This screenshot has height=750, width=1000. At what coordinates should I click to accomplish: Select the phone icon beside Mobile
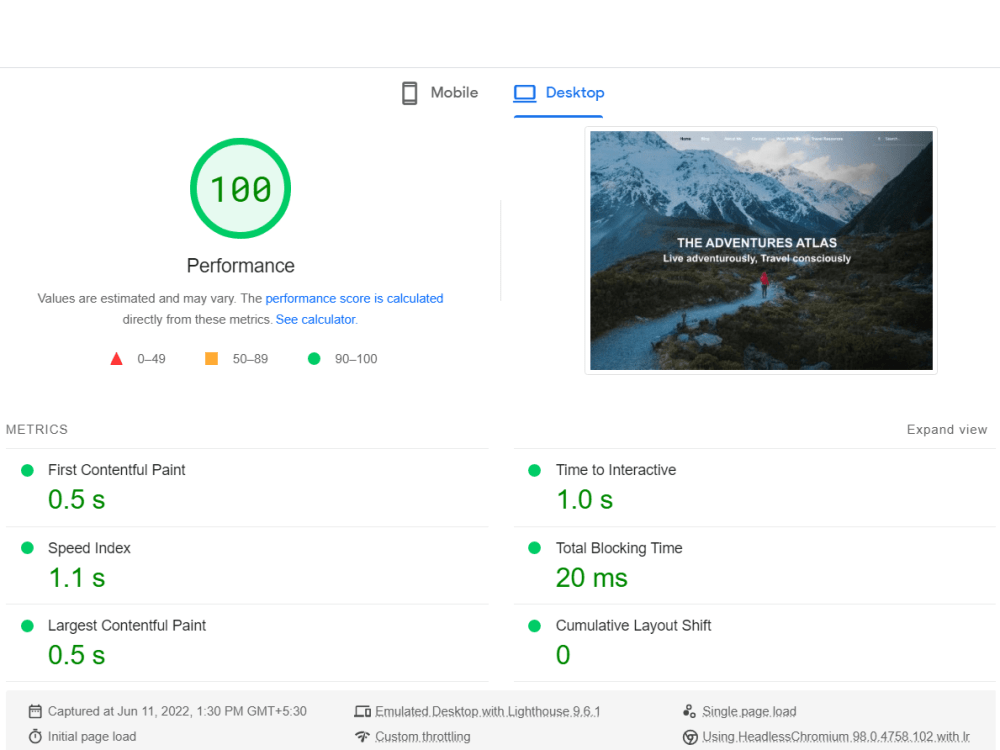(x=409, y=92)
